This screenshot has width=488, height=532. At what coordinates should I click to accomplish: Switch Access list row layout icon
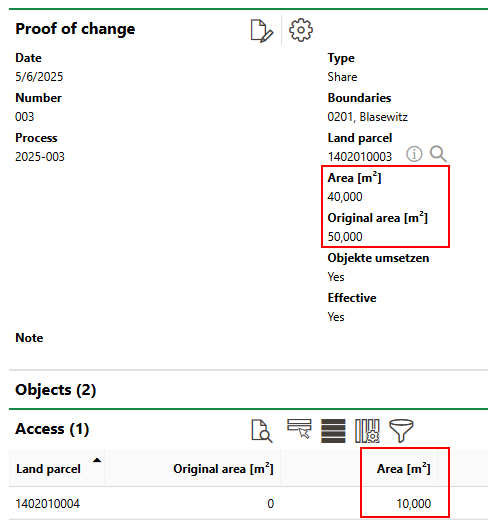(333, 431)
